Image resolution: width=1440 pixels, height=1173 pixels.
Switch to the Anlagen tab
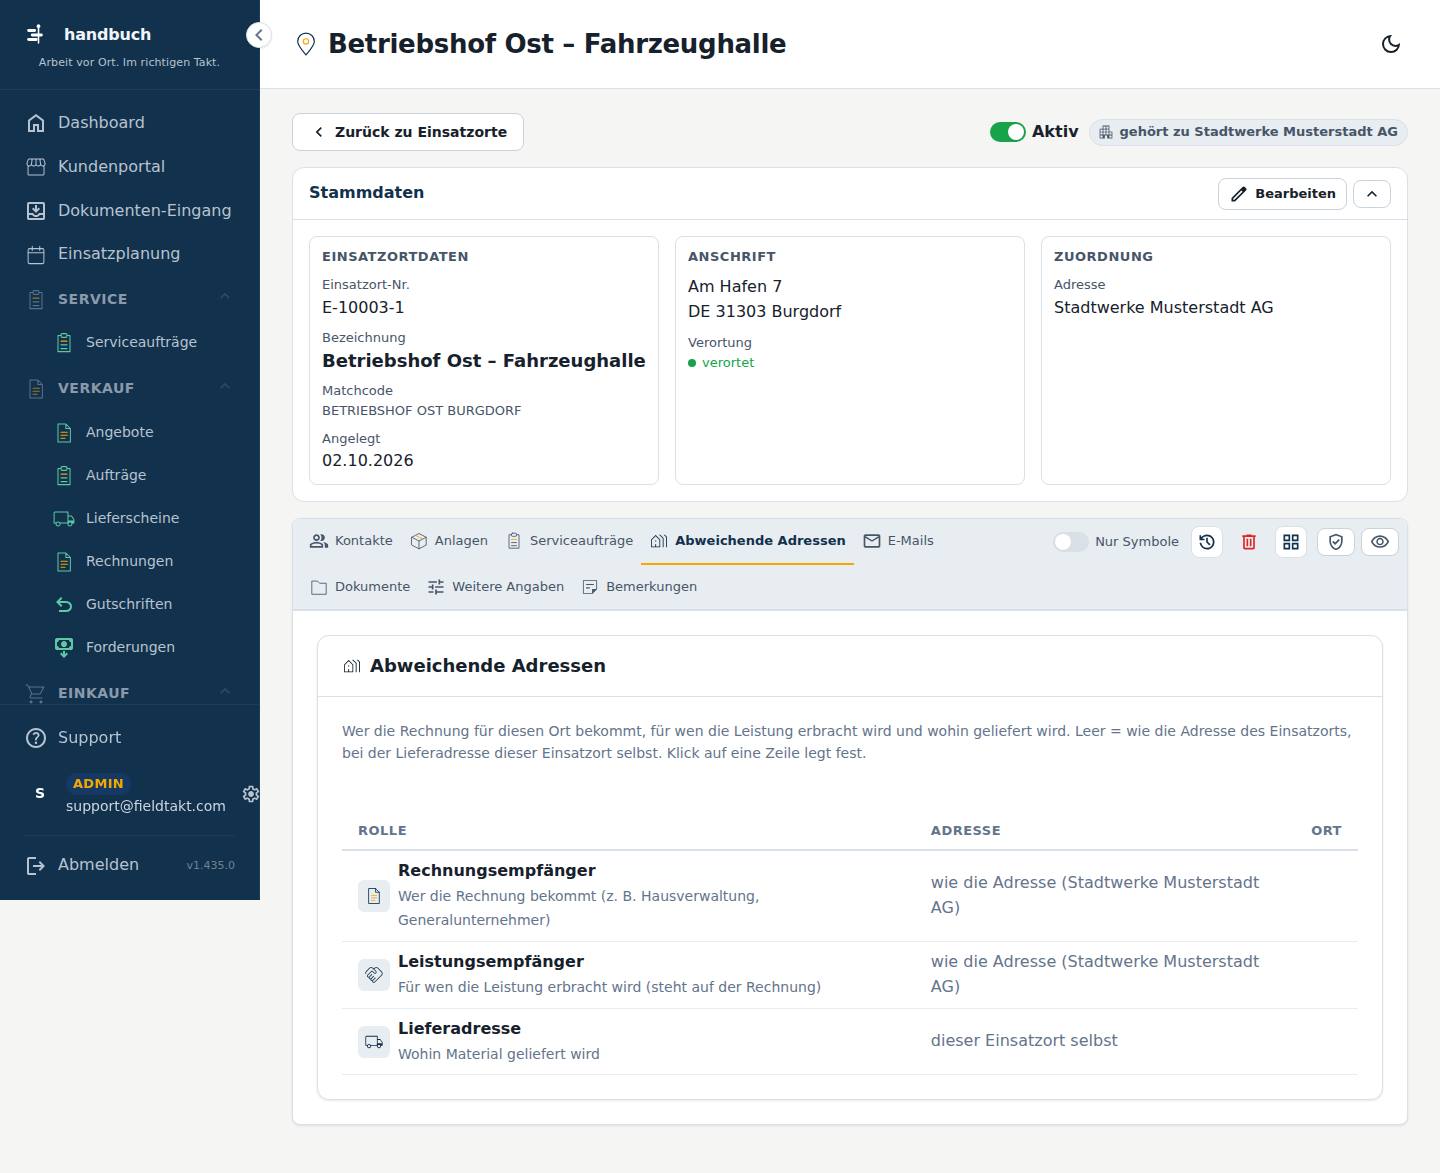pos(449,541)
